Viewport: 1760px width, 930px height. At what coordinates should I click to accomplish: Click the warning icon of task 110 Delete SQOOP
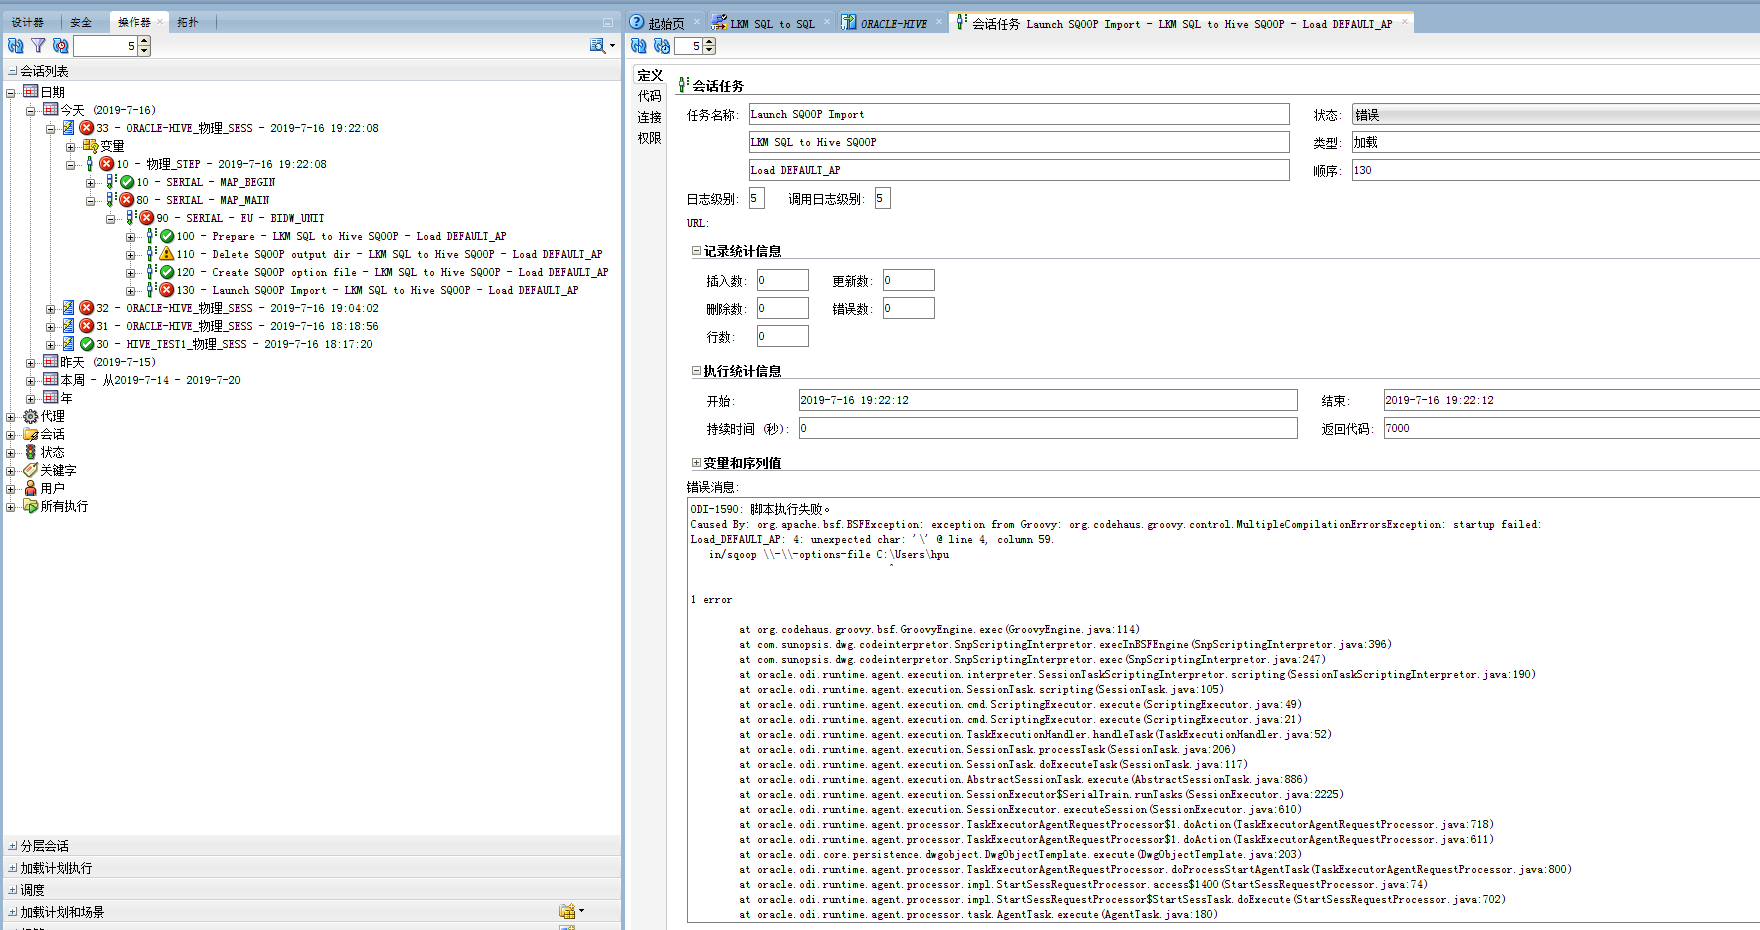coord(167,254)
